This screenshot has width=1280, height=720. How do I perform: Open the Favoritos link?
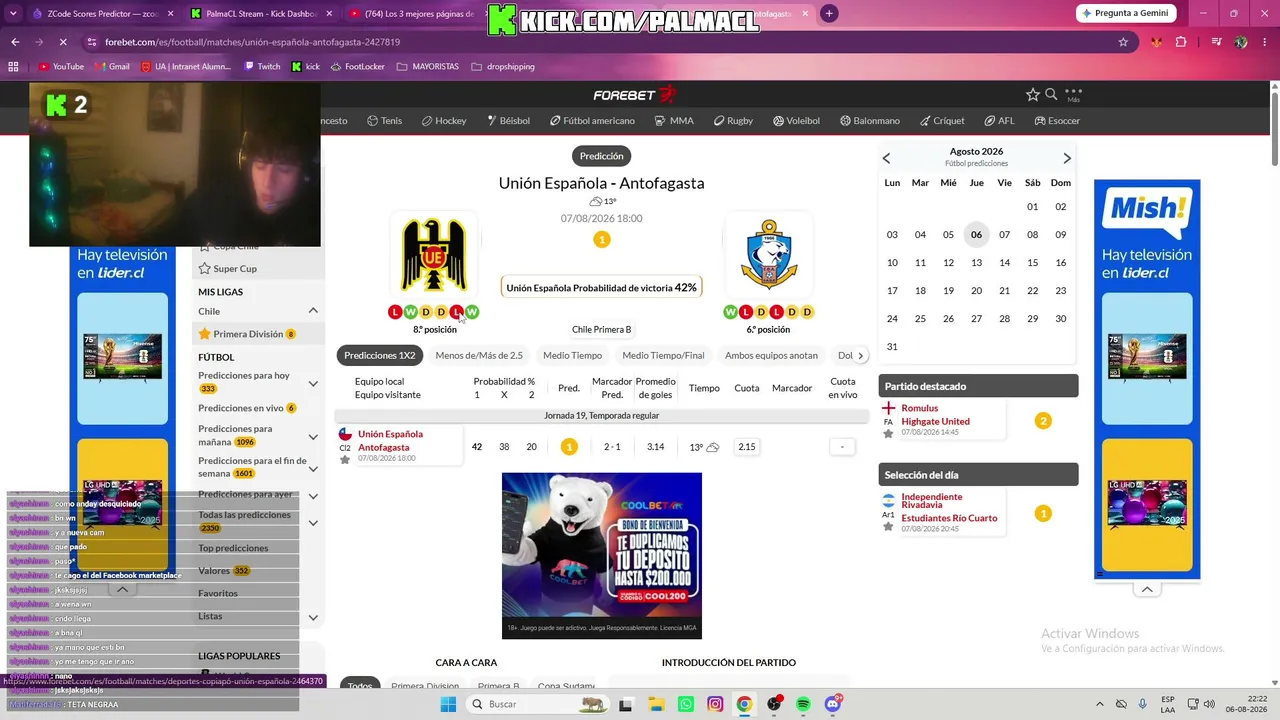[x=218, y=593]
